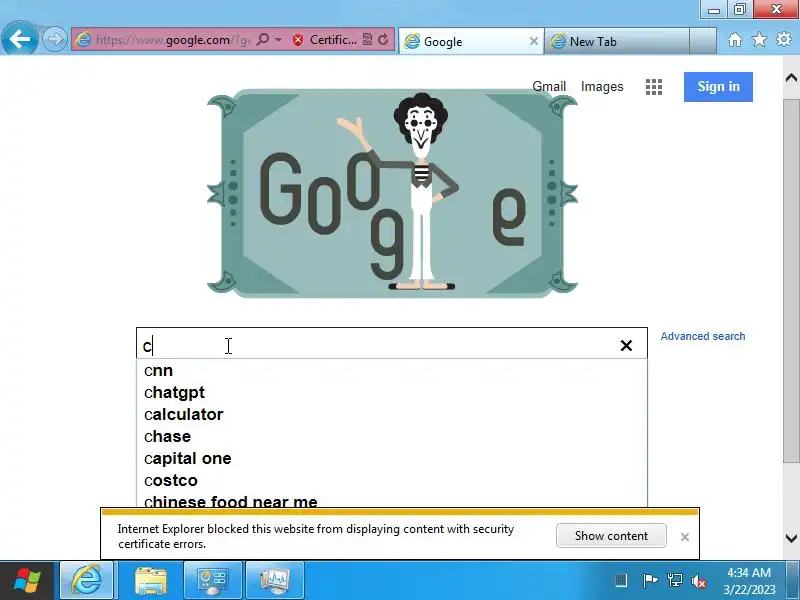The height and width of the screenshot is (600, 800).
Task: Dismiss the security notification bar
Action: pyautogui.click(x=685, y=537)
